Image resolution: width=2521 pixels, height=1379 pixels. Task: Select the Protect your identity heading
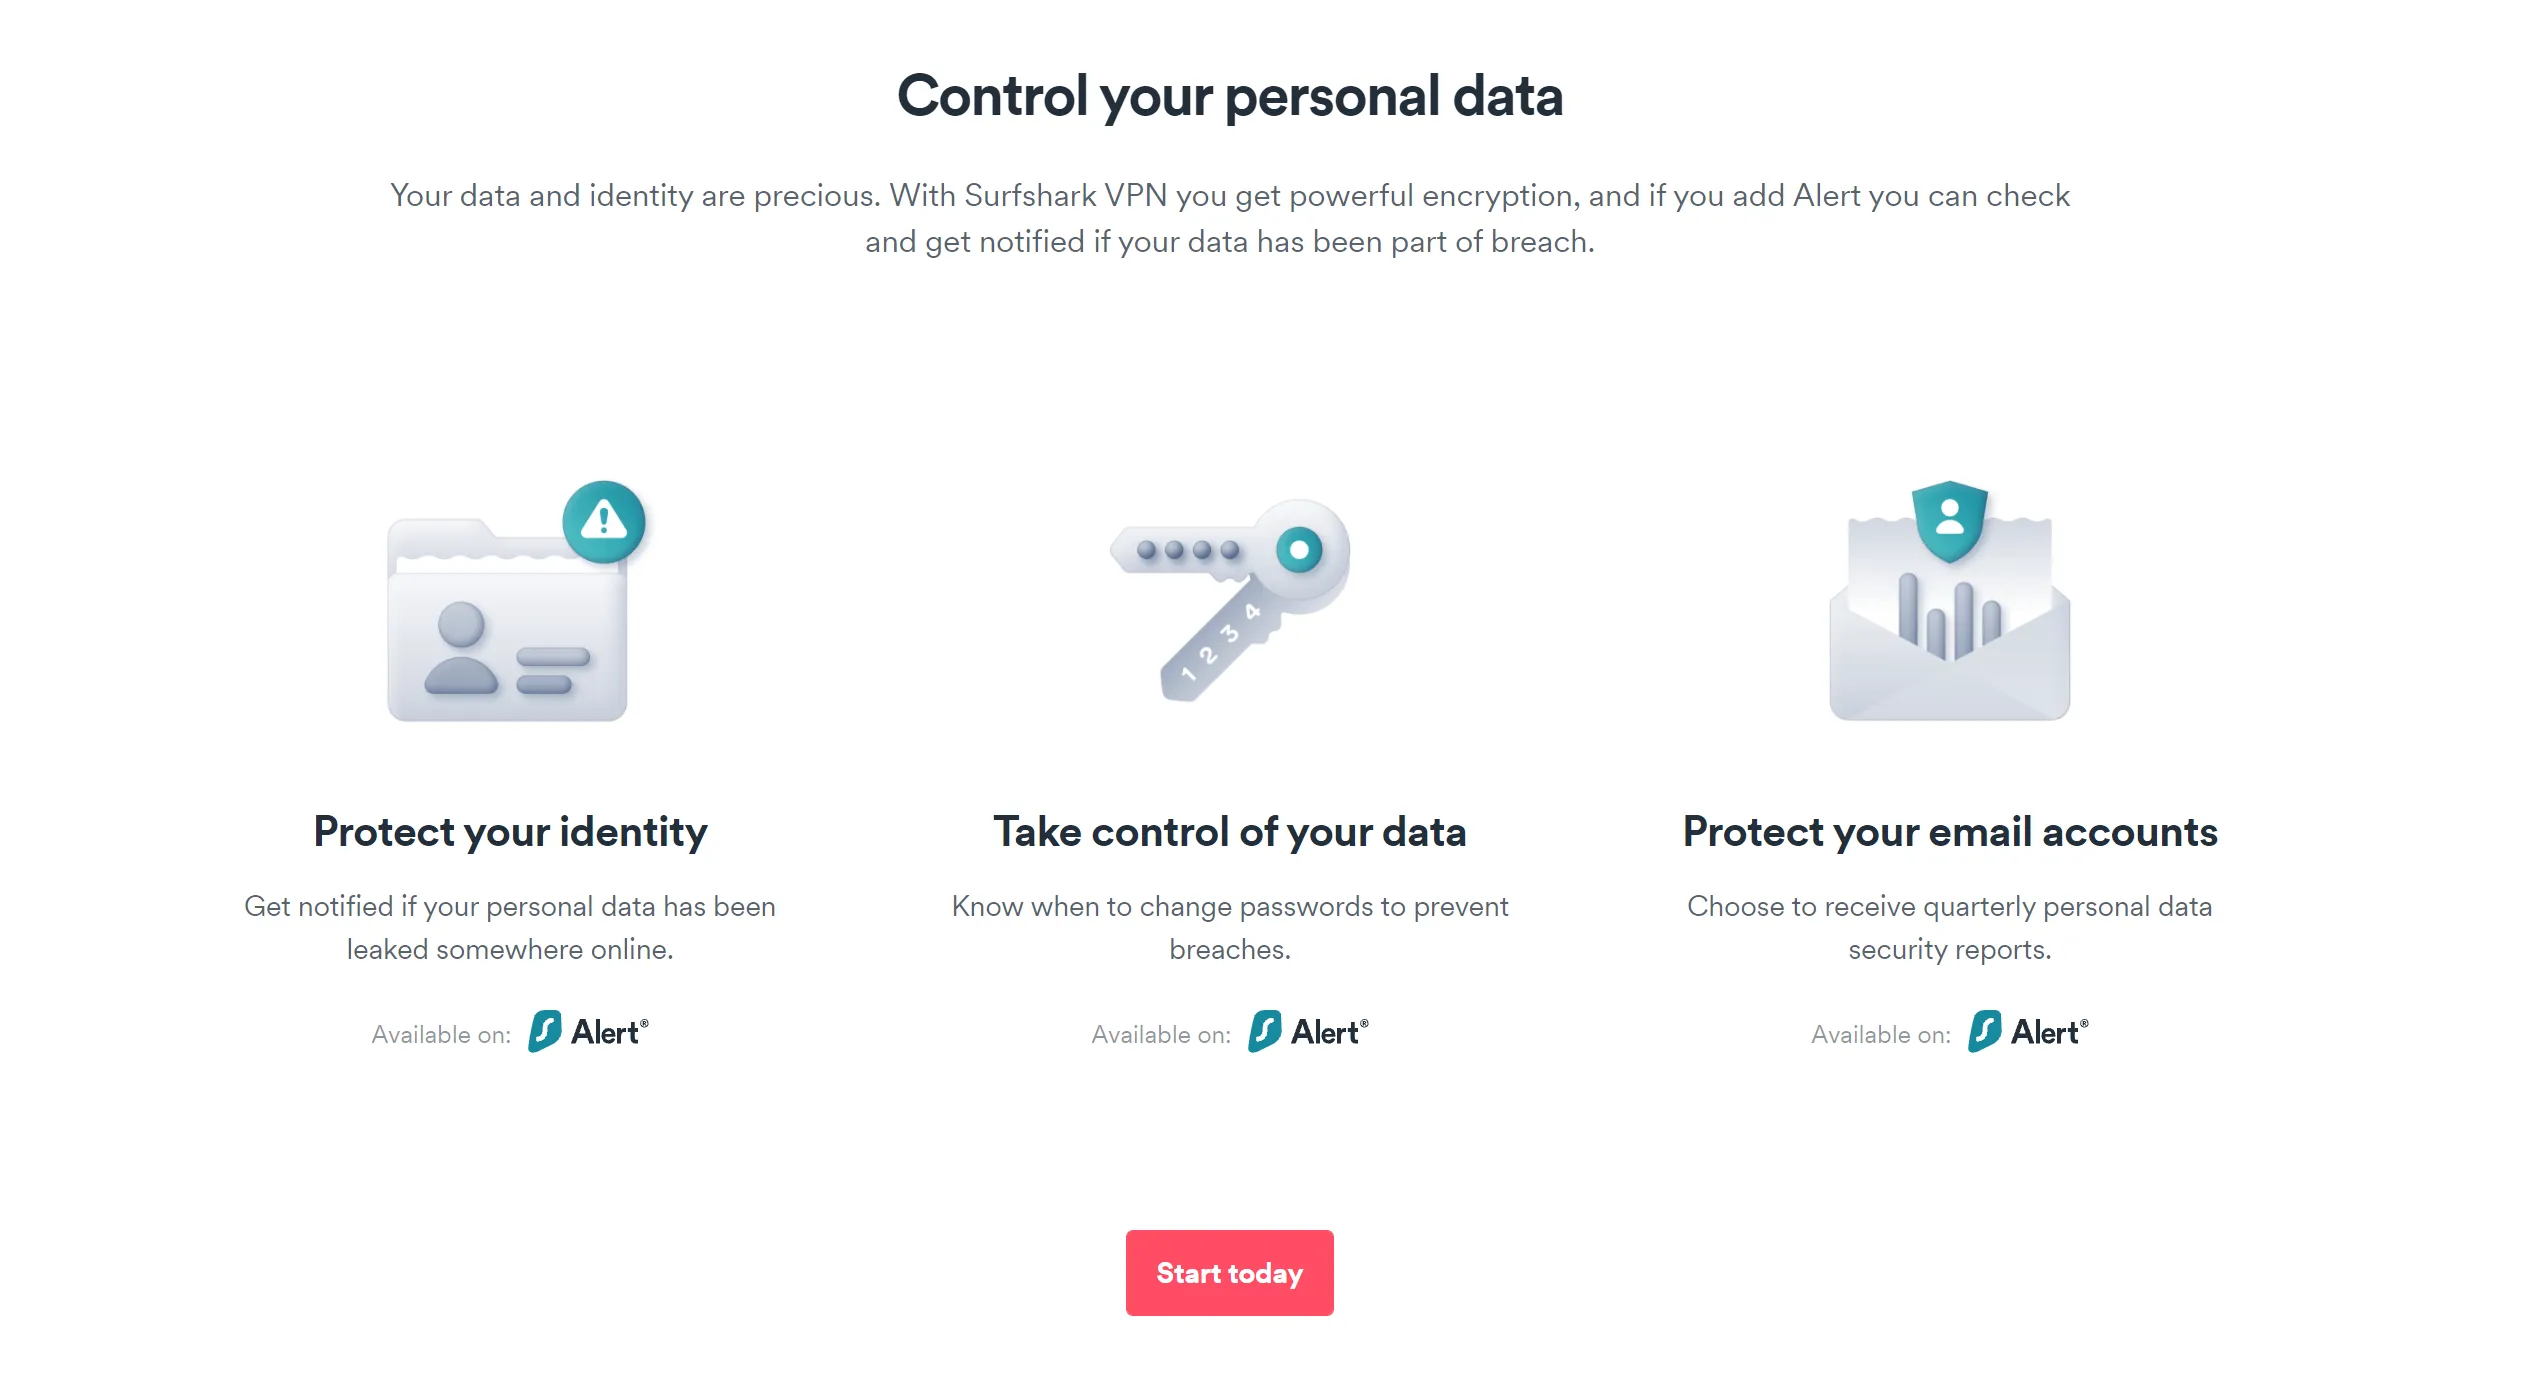tap(509, 831)
